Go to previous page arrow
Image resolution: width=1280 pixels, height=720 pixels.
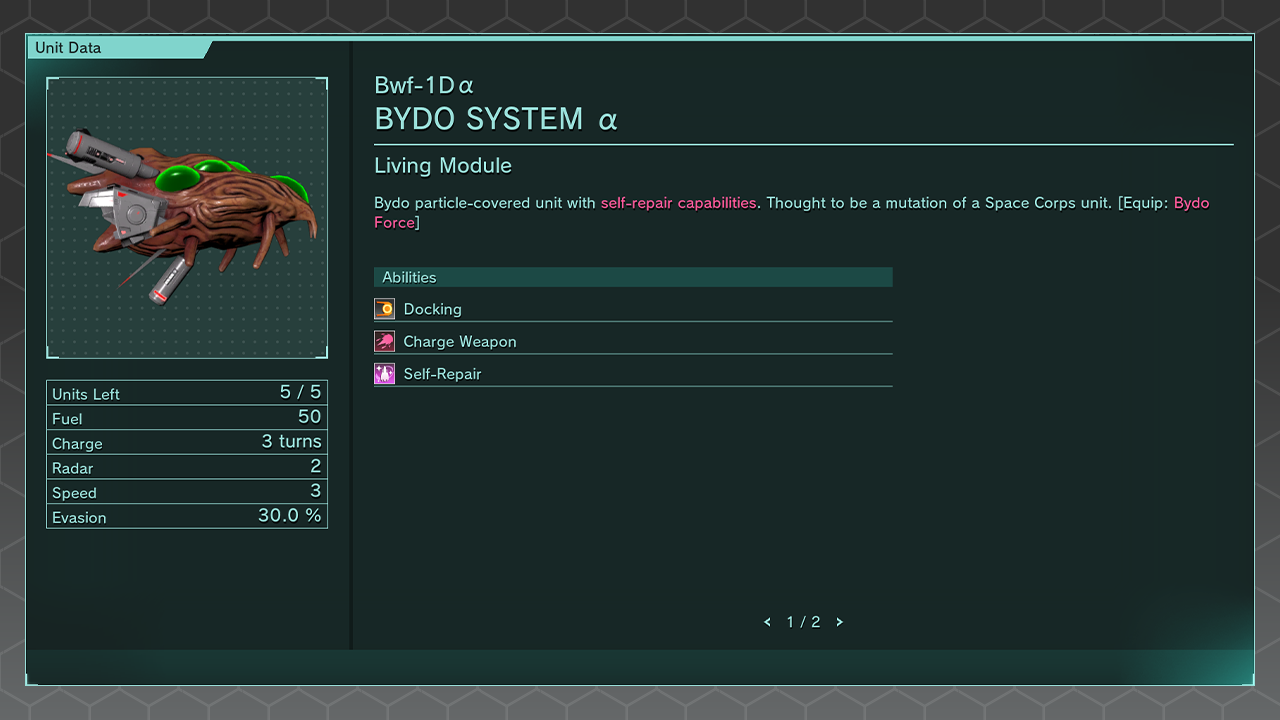click(767, 622)
